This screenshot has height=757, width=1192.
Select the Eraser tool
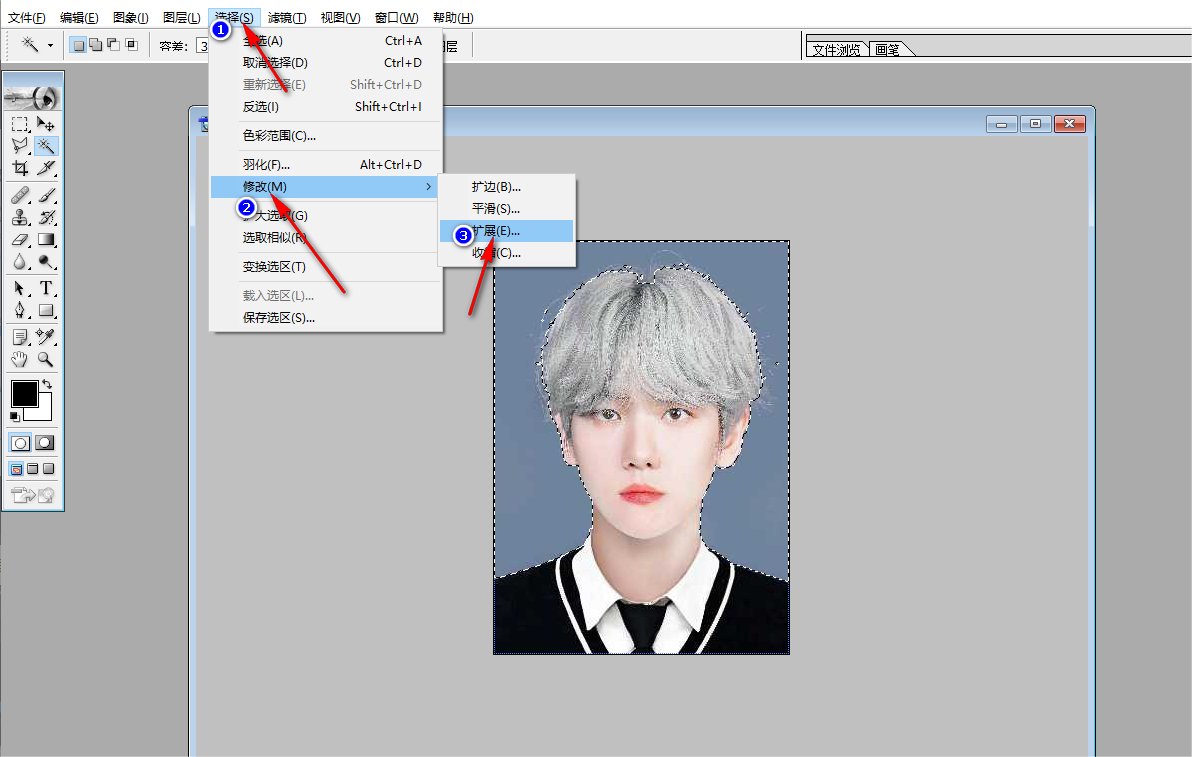coord(21,239)
